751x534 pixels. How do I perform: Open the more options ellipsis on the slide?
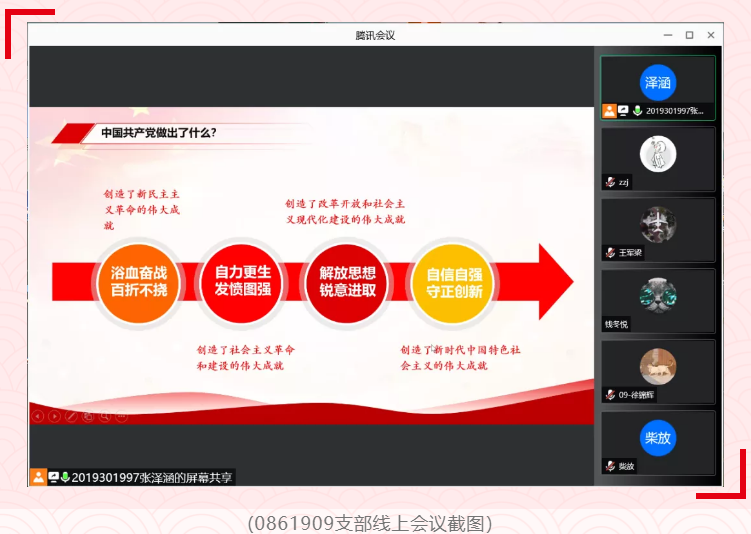(121, 416)
